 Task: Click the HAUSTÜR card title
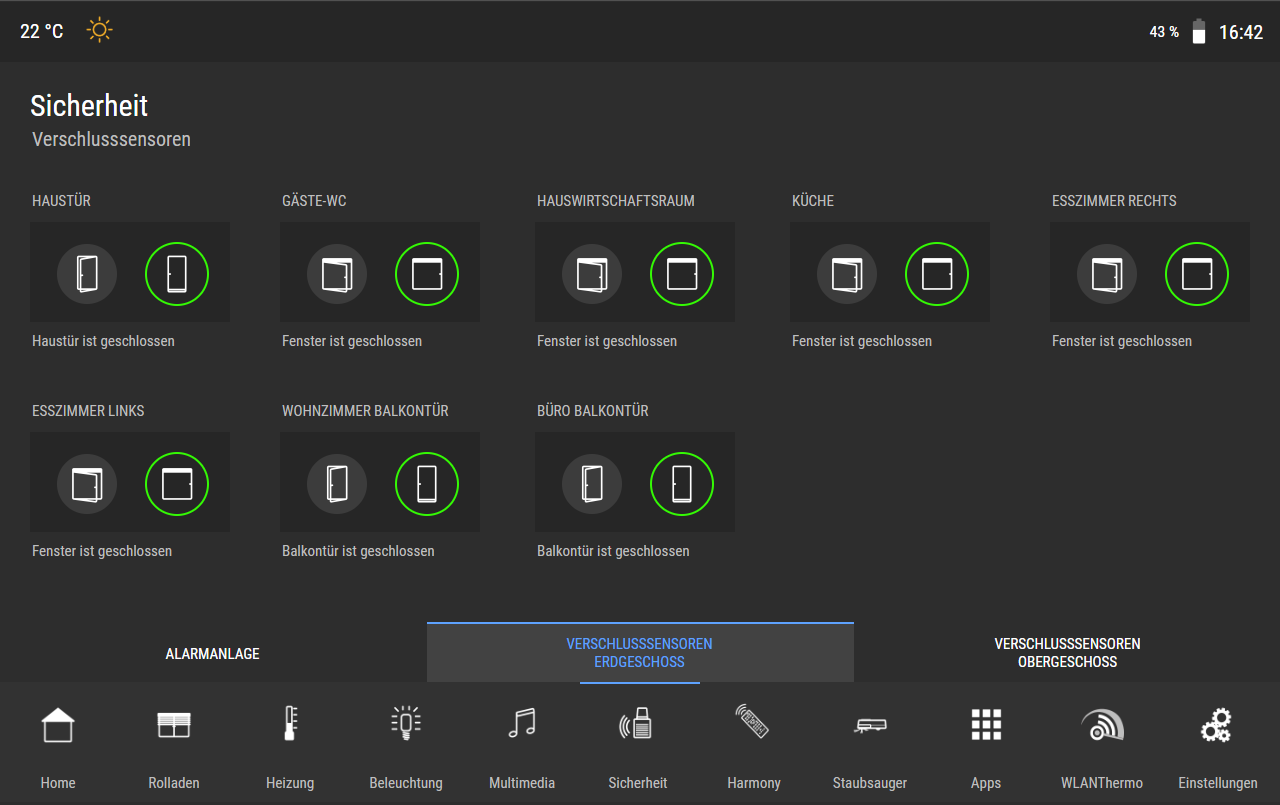(x=61, y=201)
